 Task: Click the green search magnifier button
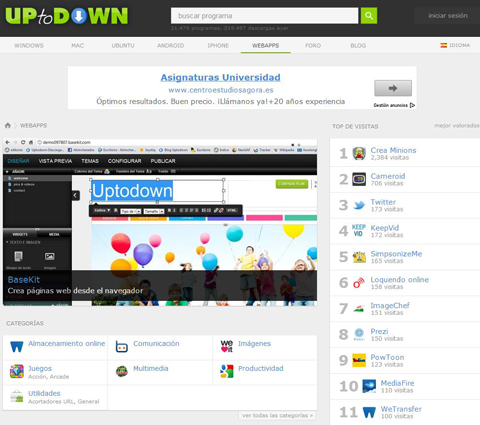(x=369, y=16)
